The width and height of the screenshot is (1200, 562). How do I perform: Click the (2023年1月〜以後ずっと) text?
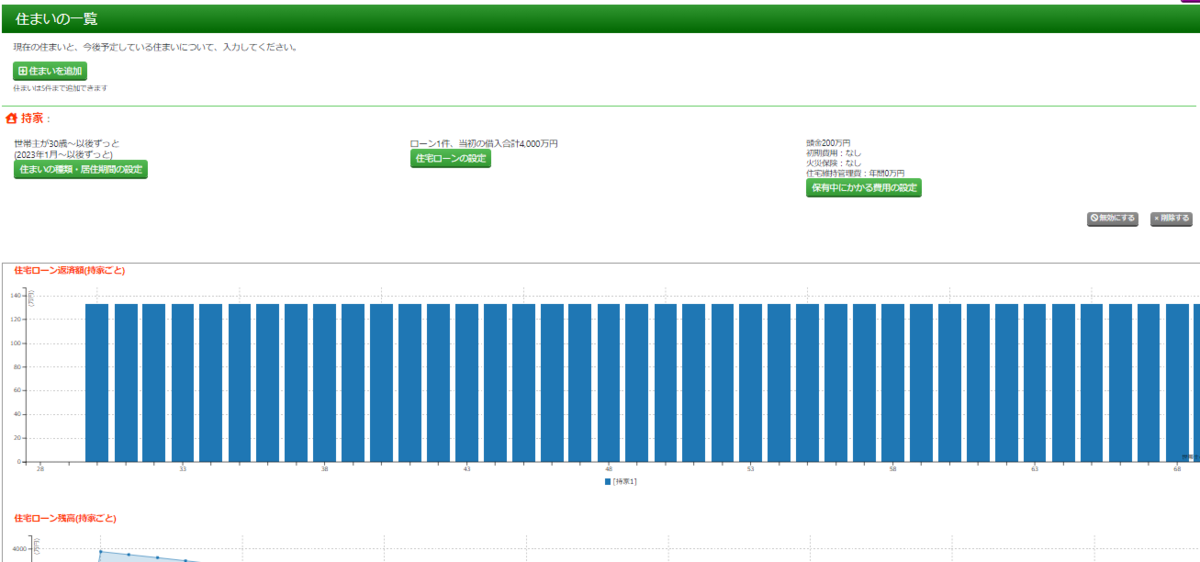click(63, 154)
